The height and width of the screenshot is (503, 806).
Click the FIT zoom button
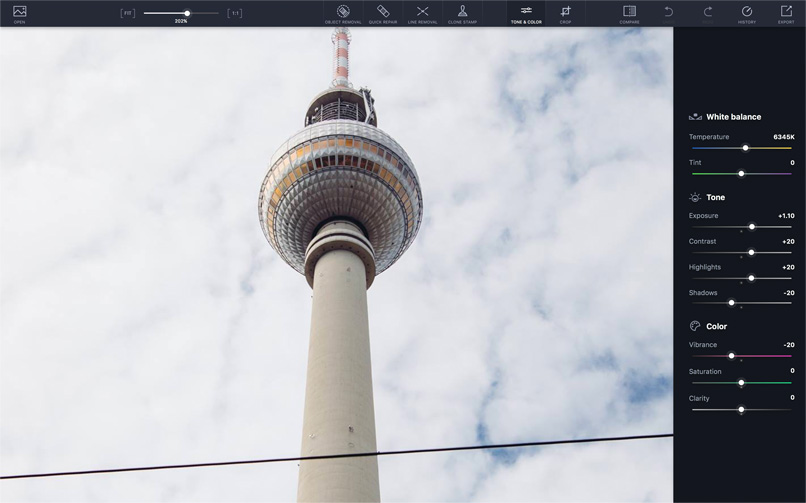click(127, 13)
